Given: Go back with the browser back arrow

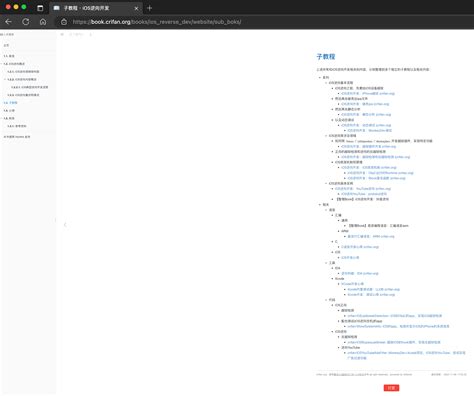Looking at the screenshot, I should [9, 22].
